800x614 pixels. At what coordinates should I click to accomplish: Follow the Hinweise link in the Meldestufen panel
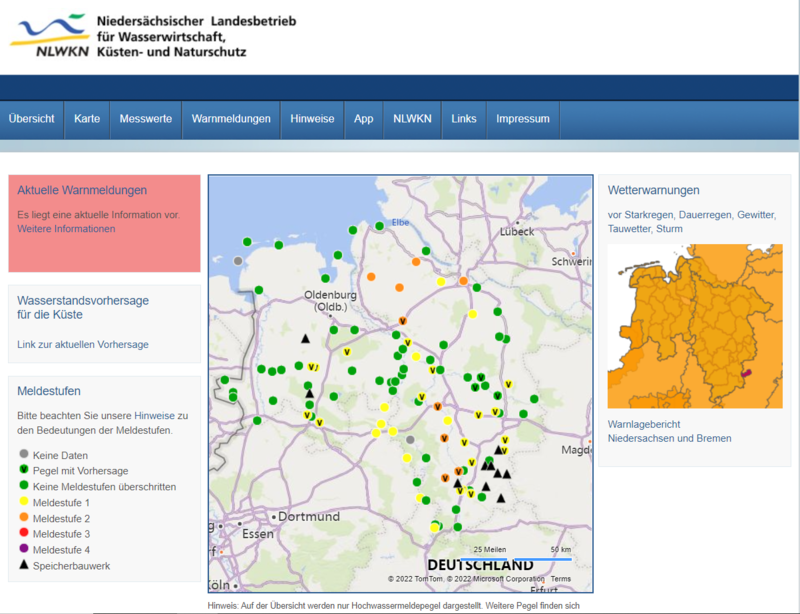(x=154, y=415)
